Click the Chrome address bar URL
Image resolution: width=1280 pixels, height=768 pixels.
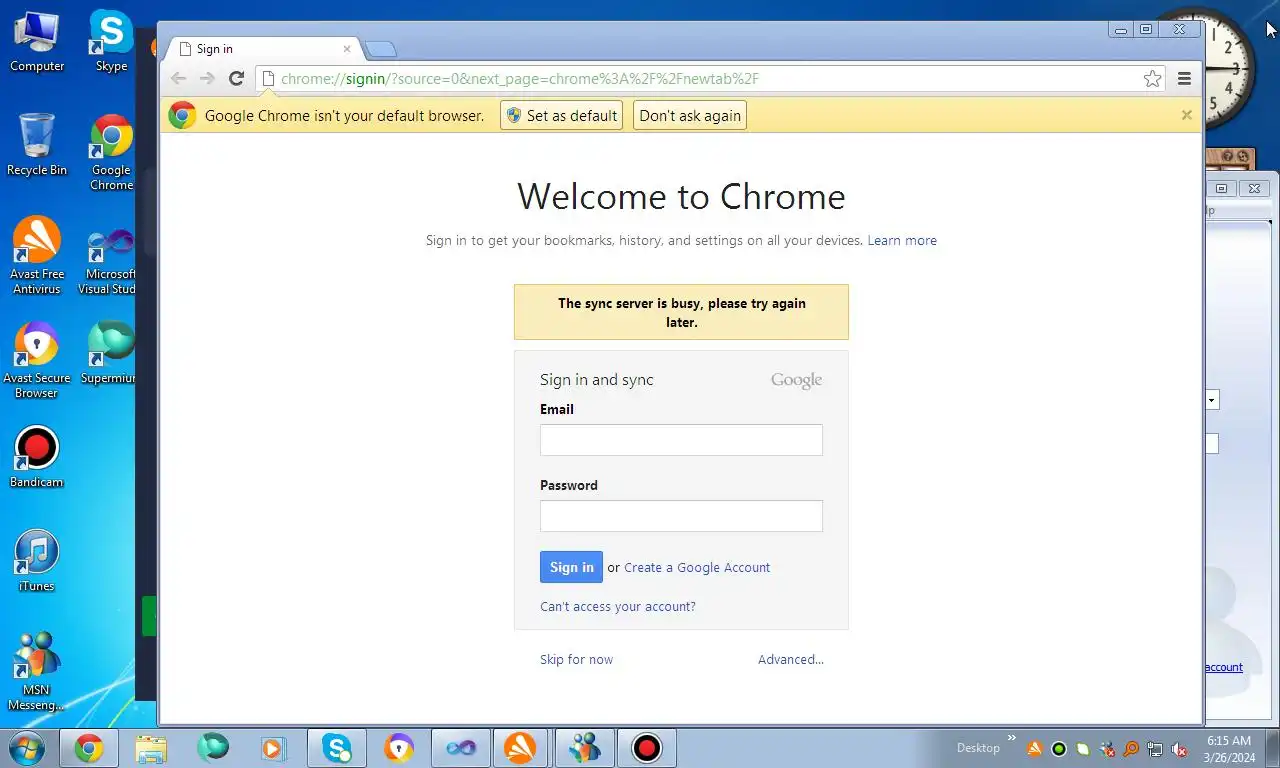pyautogui.click(x=520, y=79)
